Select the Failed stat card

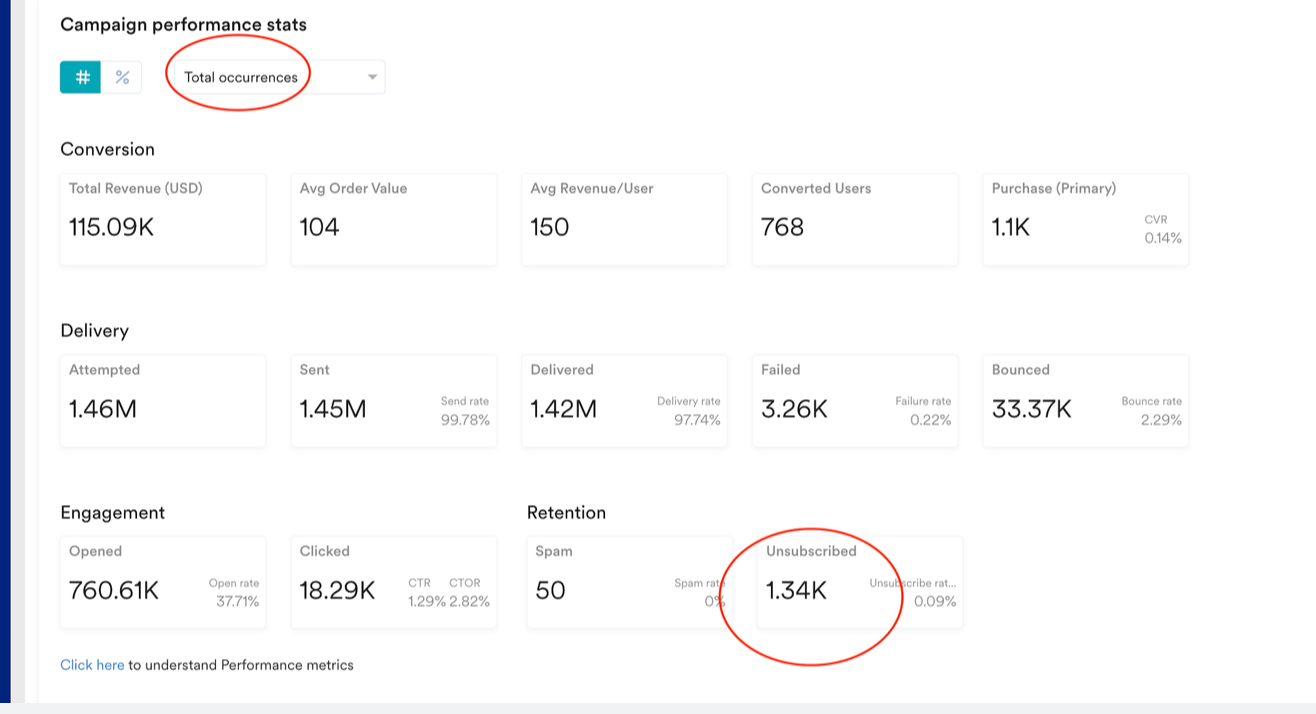(x=854, y=400)
